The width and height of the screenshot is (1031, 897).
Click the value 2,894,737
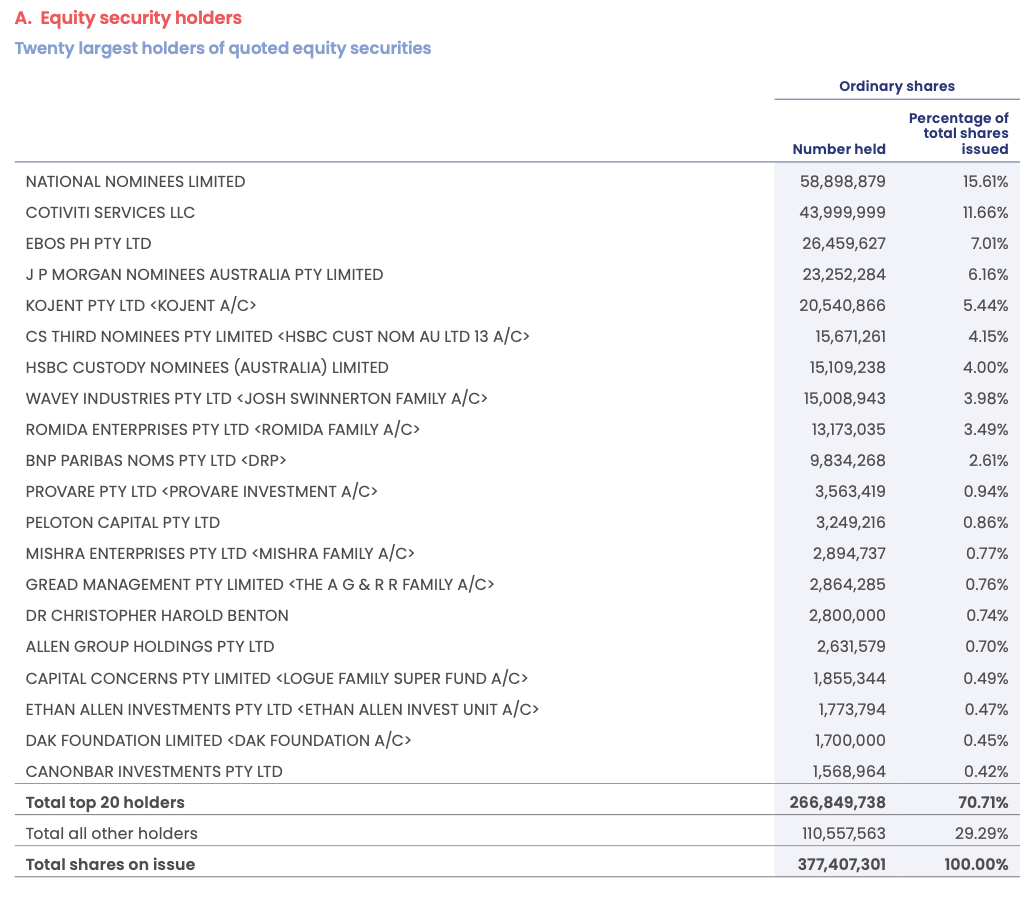[850, 554]
